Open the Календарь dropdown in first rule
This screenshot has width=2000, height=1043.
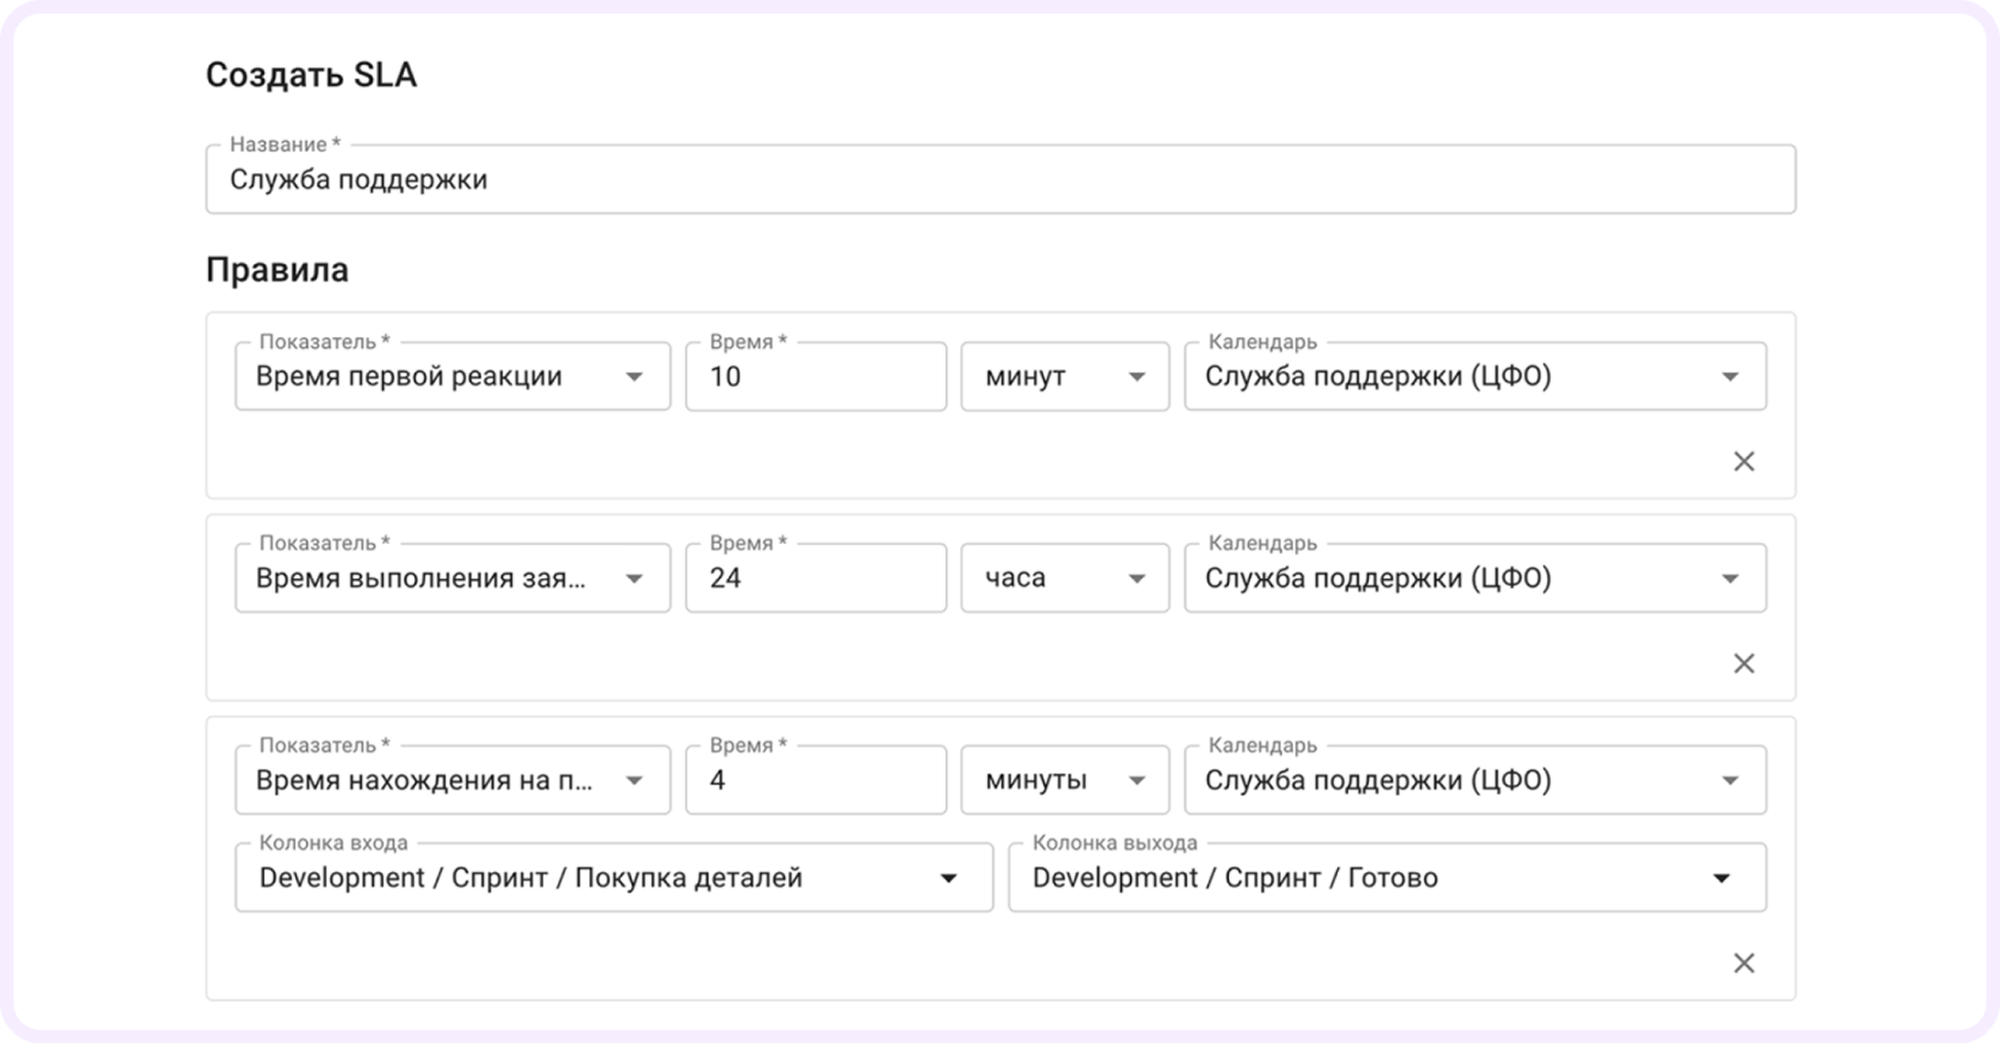click(1474, 377)
